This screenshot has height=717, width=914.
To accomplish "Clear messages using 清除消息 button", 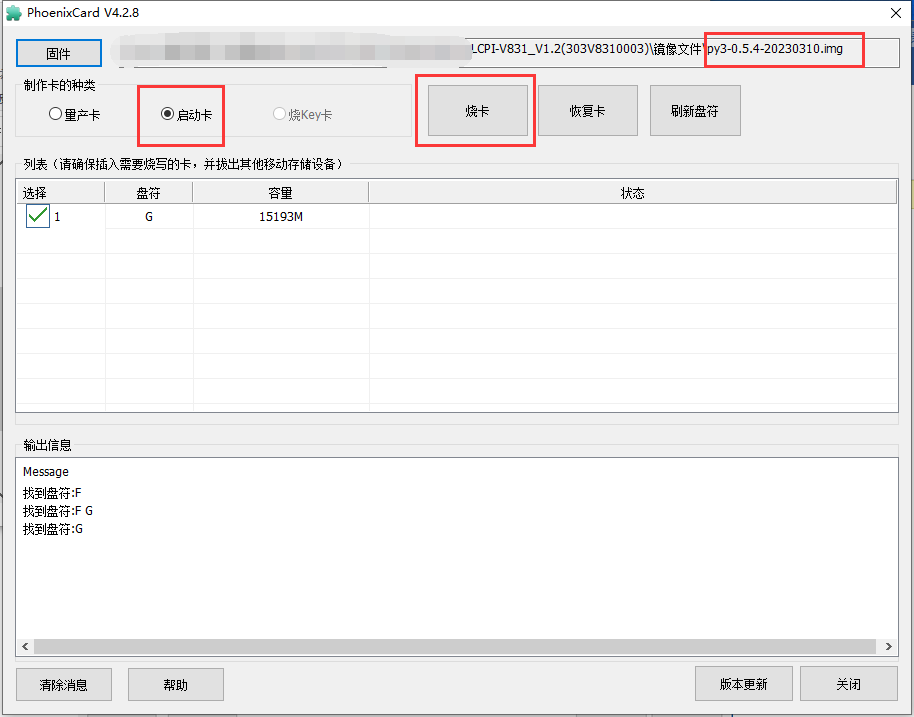I will [x=64, y=684].
